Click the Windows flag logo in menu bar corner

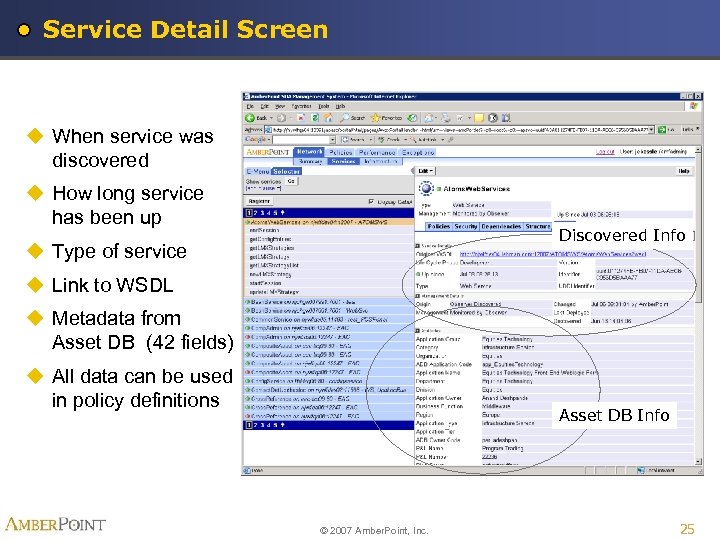click(x=694, y=106)
